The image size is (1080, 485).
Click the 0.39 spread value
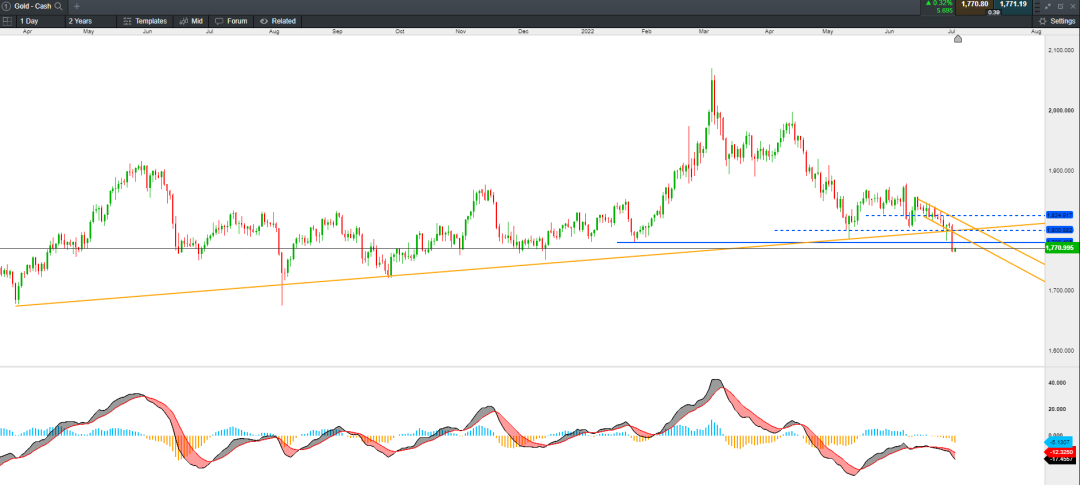point(994,12)
